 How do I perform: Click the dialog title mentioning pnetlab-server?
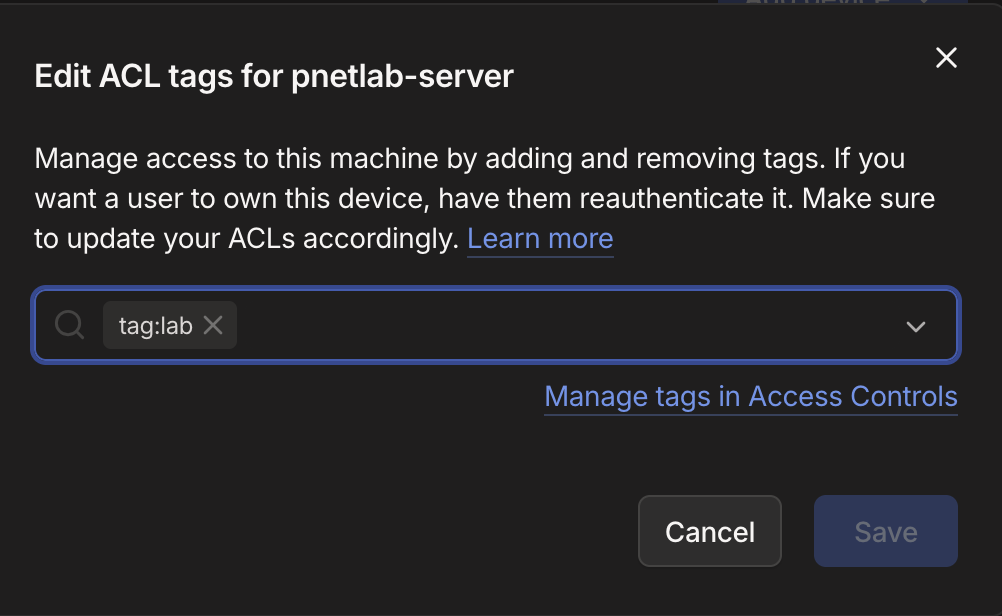tap(274, 76)
